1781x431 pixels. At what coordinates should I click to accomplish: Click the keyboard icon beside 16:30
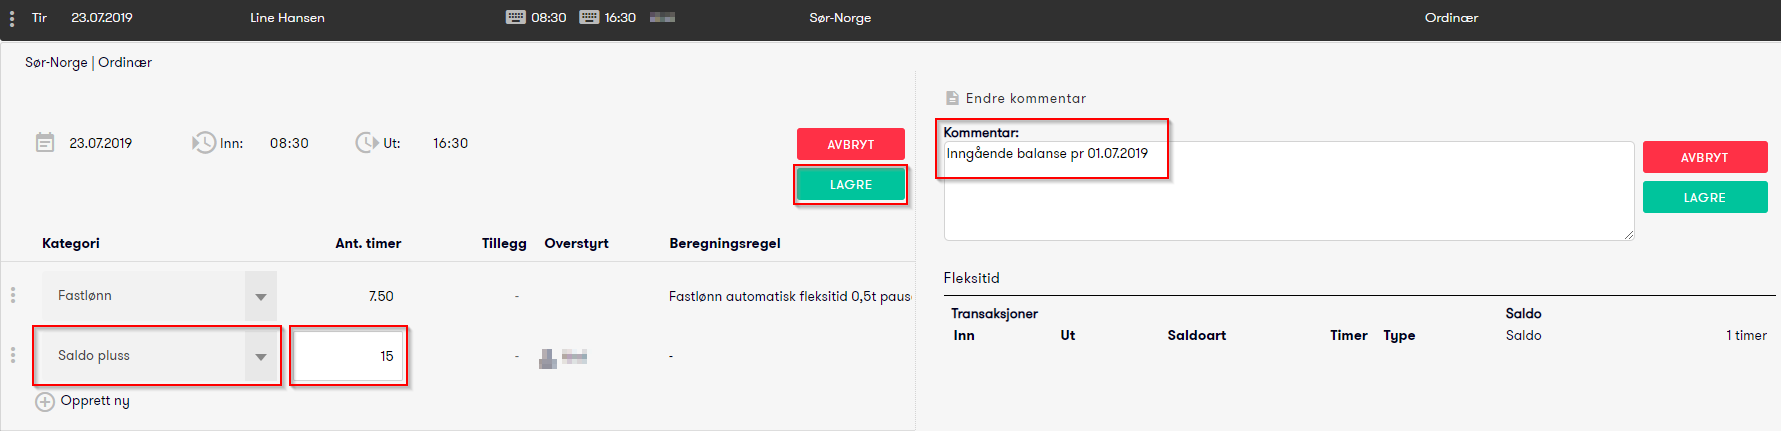coord(589,17)
